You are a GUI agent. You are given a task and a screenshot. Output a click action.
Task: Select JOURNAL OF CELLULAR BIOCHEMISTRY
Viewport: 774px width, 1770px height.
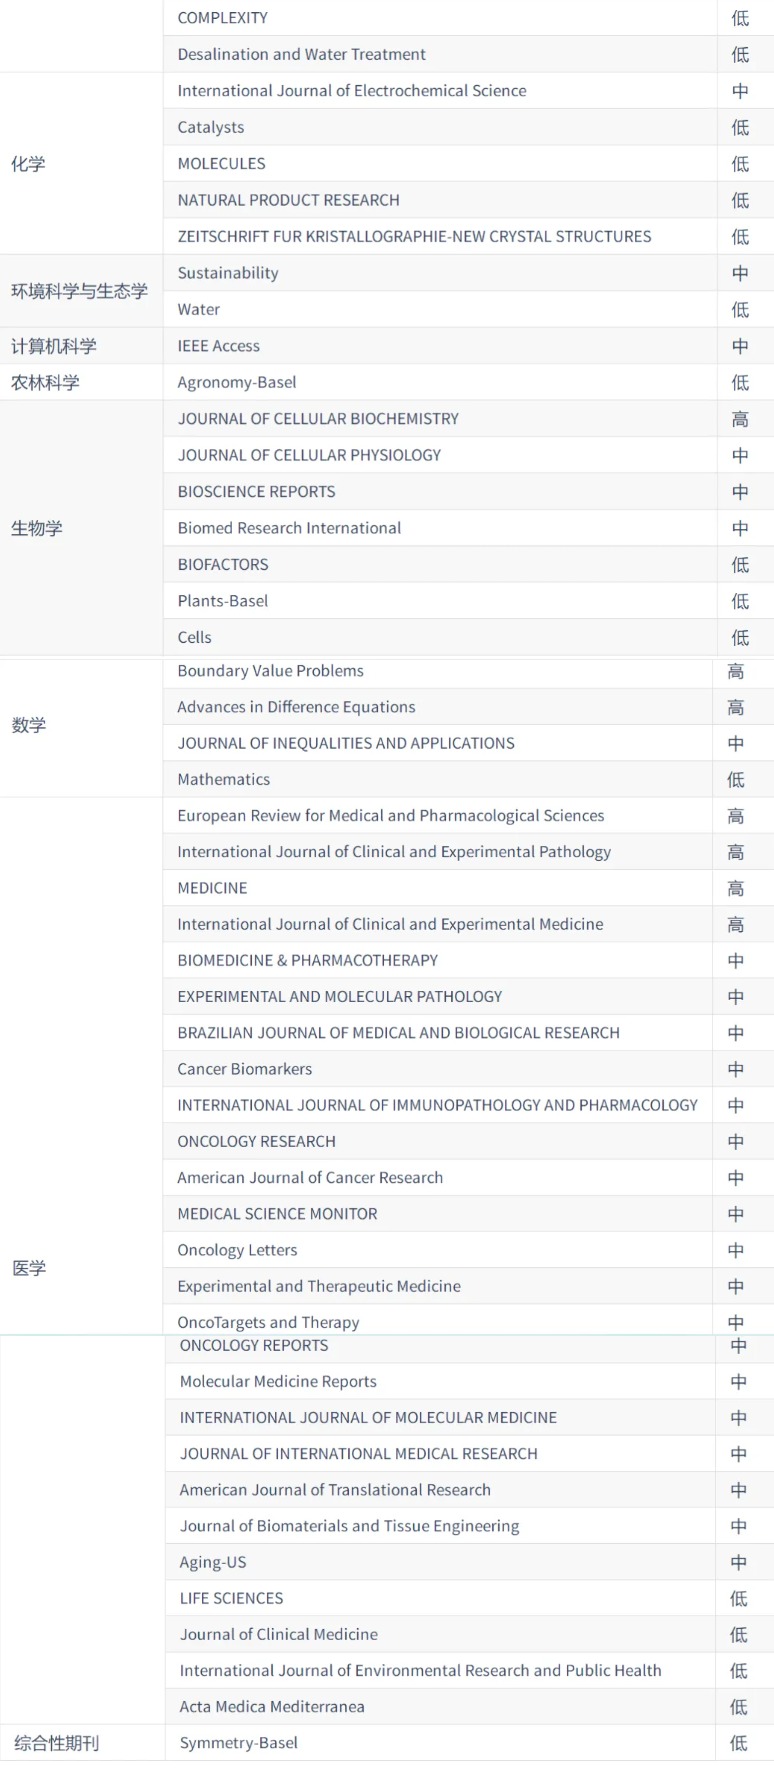click(x=318, y=419)
